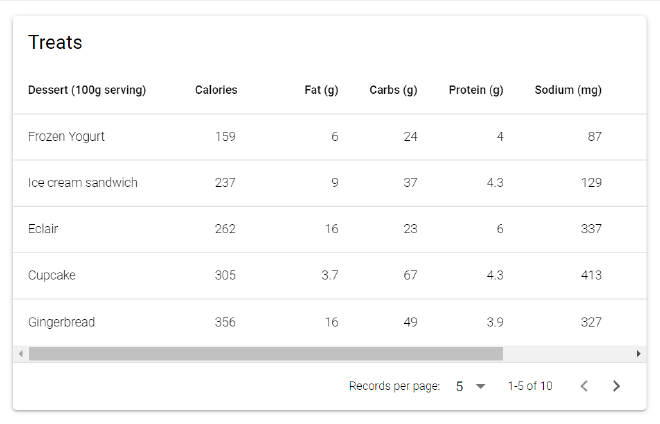Select the Gingerbread row
Image resolution: width=660 pixels, height=424 pixels.
(x=62, y=322)
